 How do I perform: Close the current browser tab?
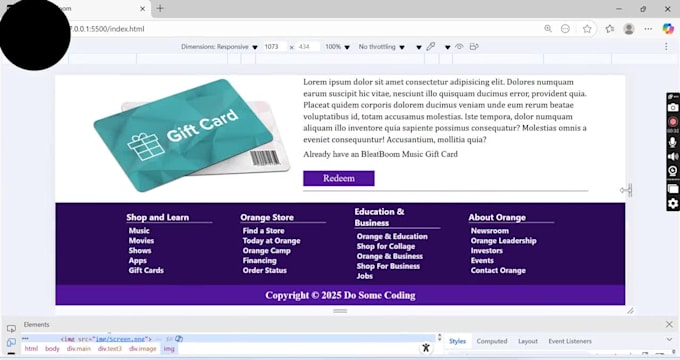tap(142, 8)
